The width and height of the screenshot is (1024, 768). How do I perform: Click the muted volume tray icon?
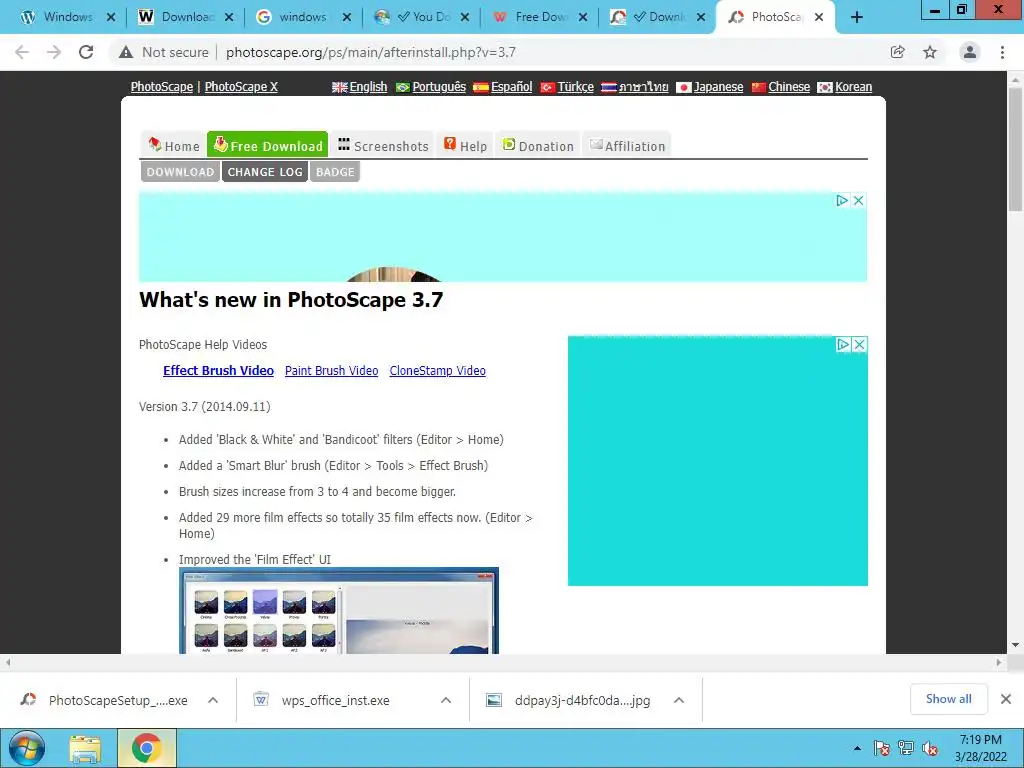tap(930, 748)
